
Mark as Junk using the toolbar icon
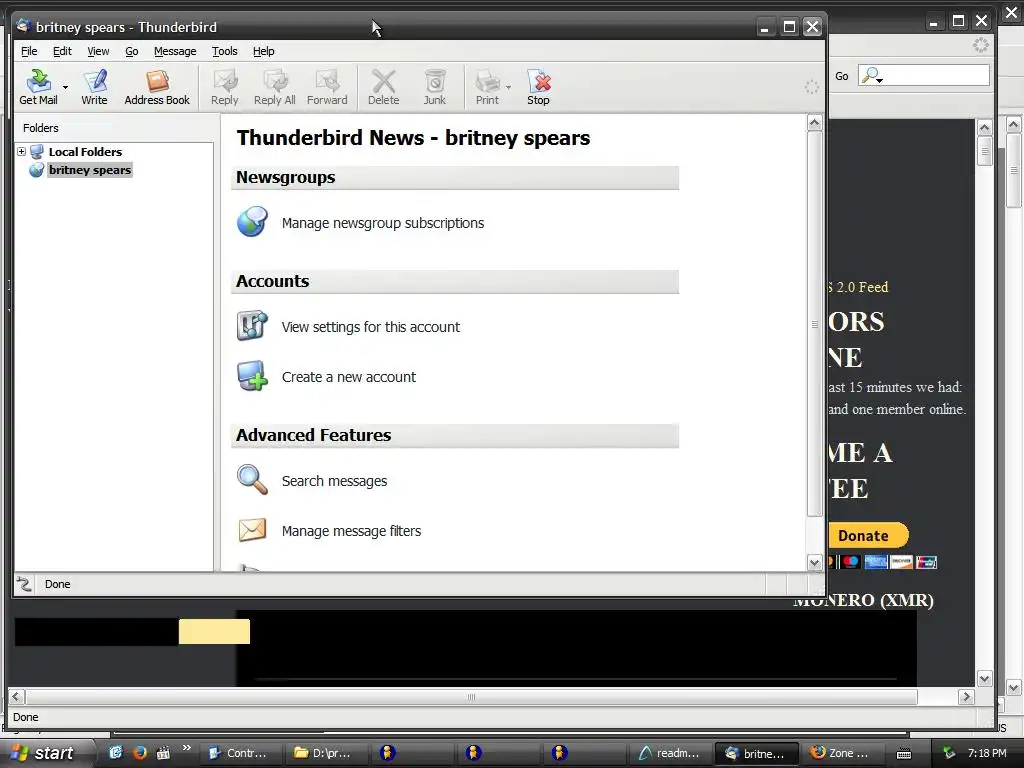(x=434, y=88)
